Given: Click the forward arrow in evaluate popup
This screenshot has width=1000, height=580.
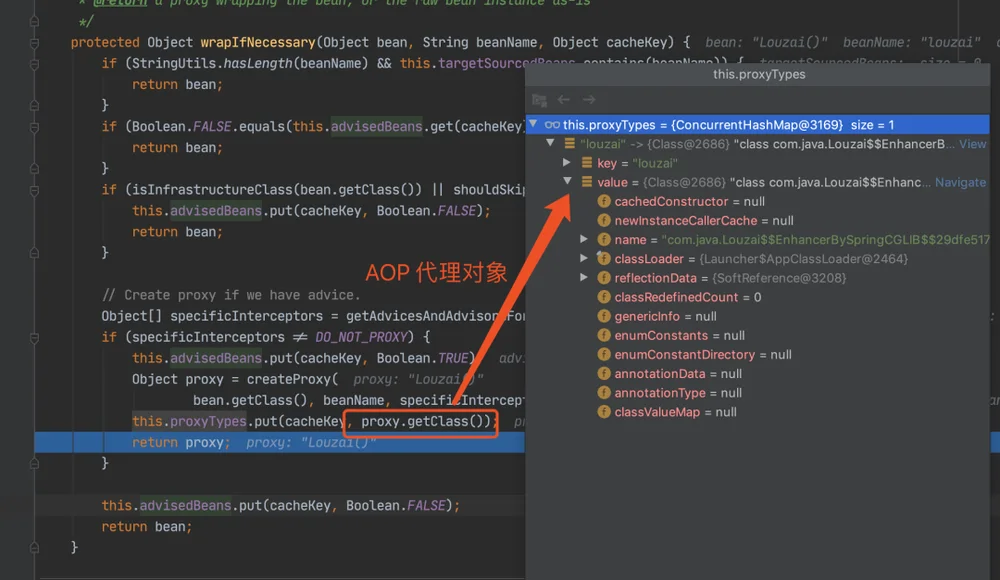Looking at the screenshot, I should [x=589, y=100].
